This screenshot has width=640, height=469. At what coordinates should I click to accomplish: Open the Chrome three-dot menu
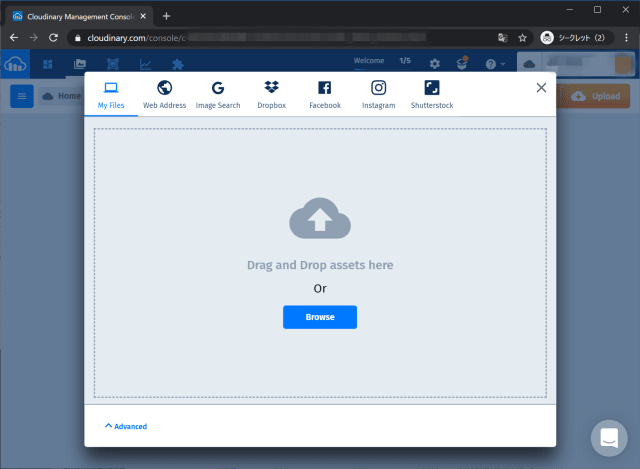[626, 38]
